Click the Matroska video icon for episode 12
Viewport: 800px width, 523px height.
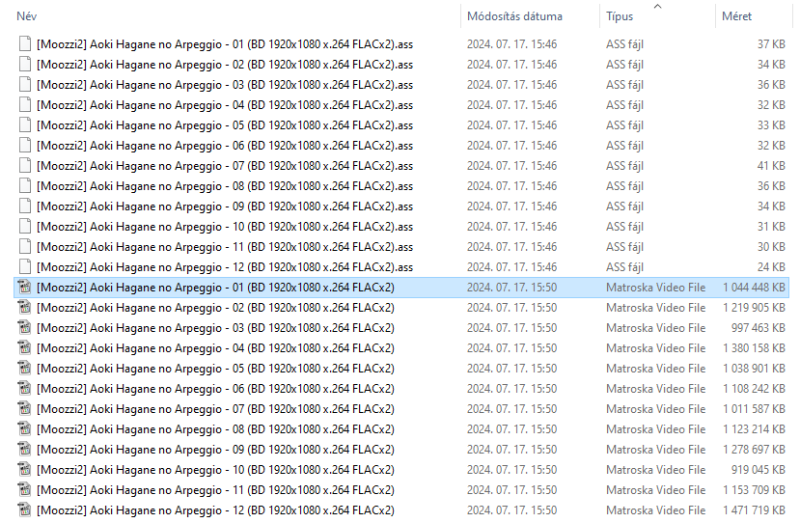click(x=24, y=510)
